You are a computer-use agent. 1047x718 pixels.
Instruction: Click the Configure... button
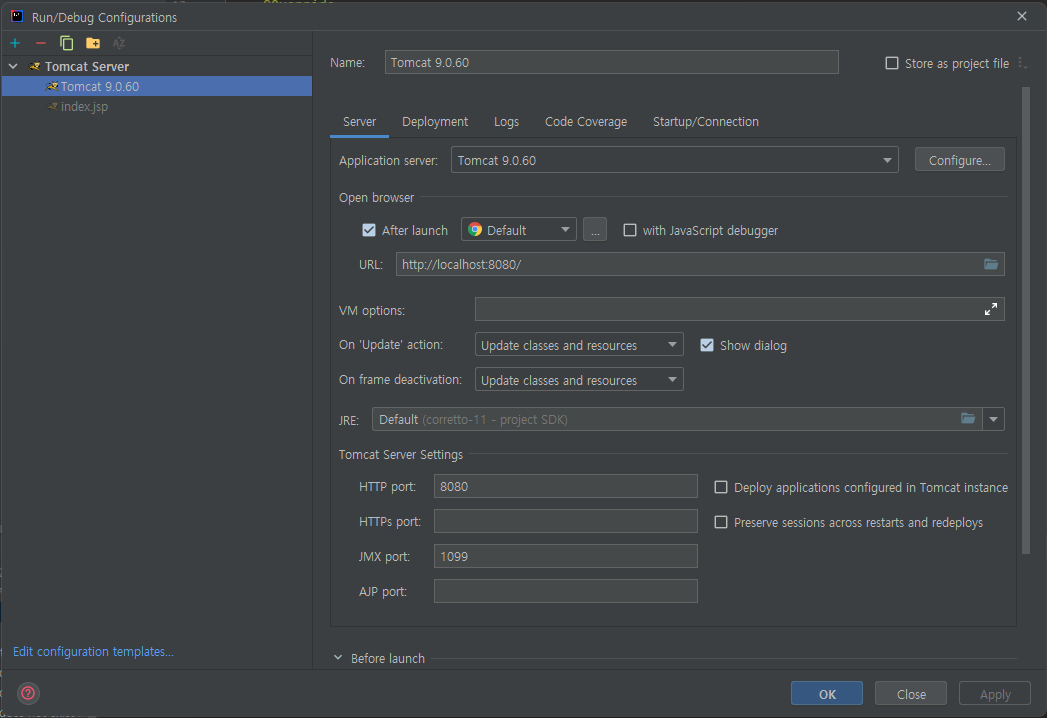(960, 160)
